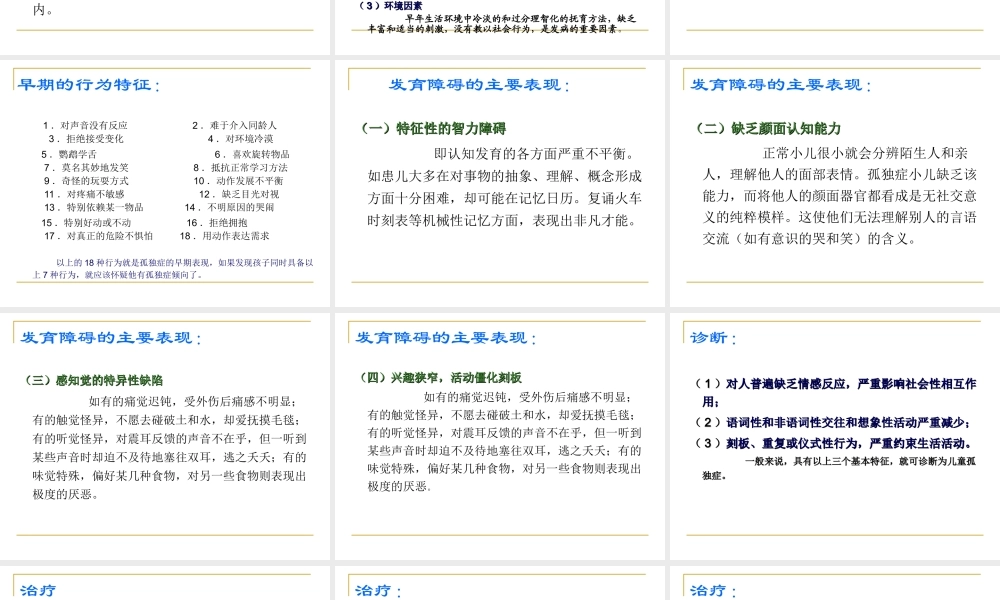Click the blue summary note about 18种行为
The height and width of the screenshot is (600, 1000).
(x=165, y=267)
